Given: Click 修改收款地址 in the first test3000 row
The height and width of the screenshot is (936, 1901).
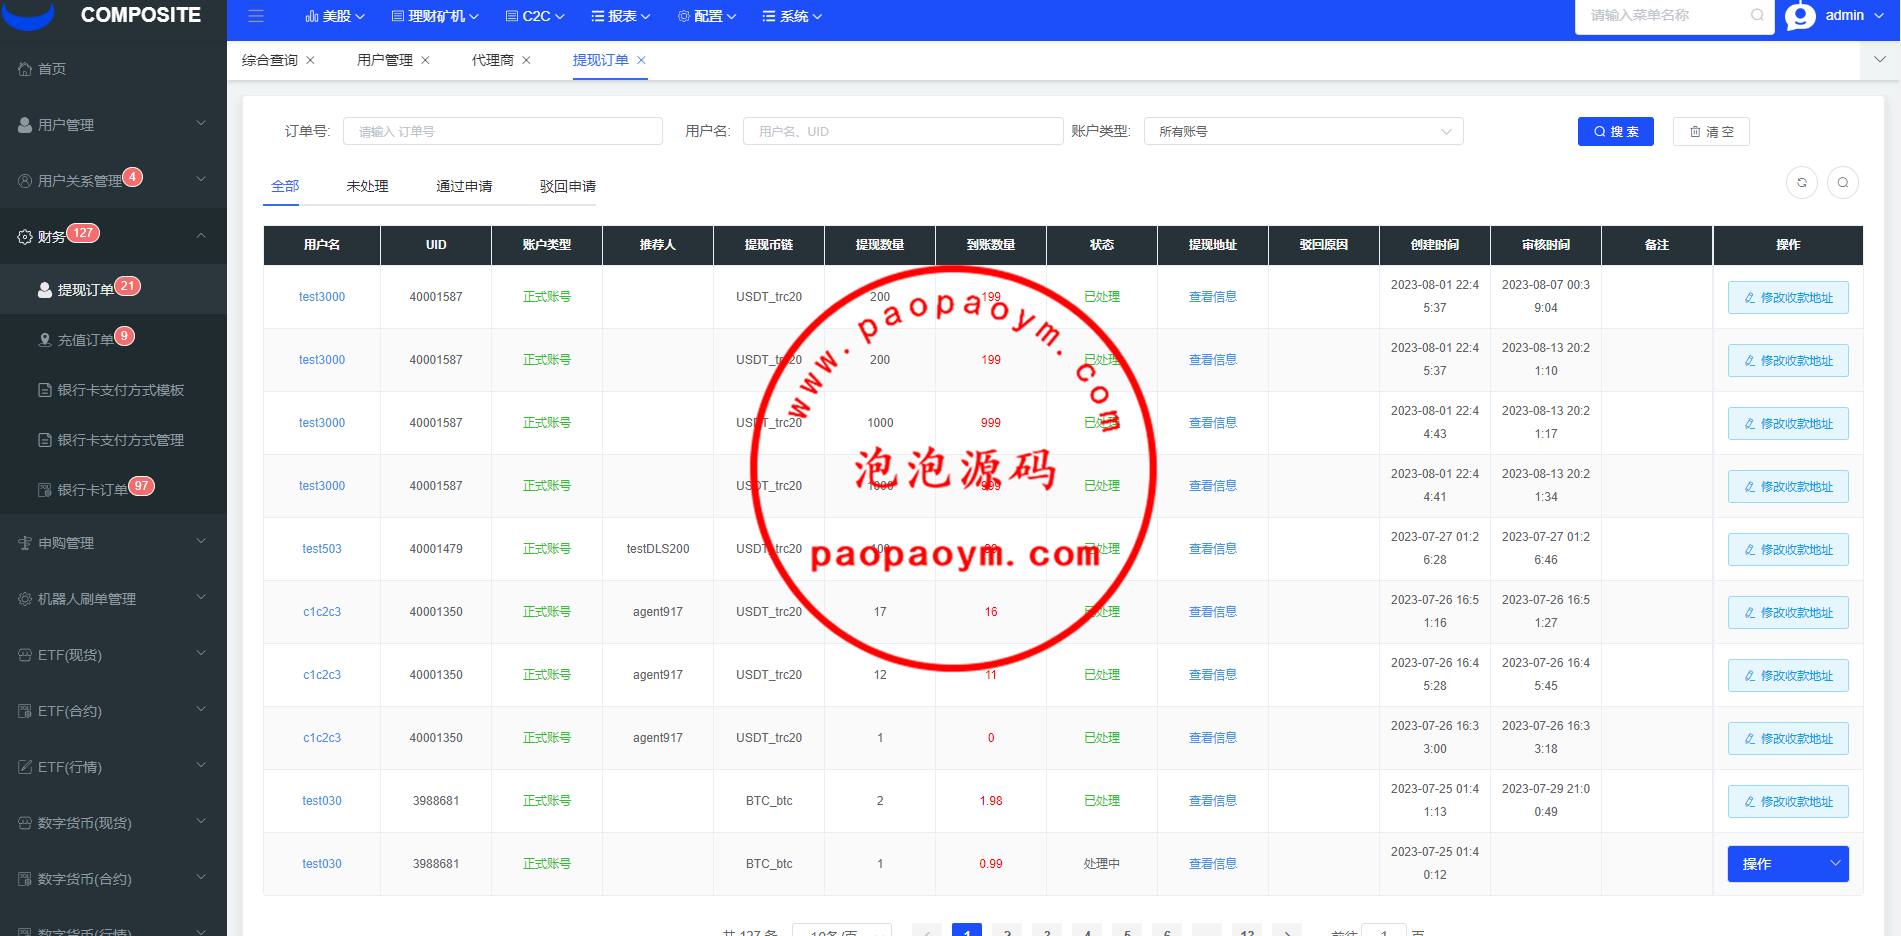Looking at the screenshot, I should pyautogui.click(x=1788, y=298).
